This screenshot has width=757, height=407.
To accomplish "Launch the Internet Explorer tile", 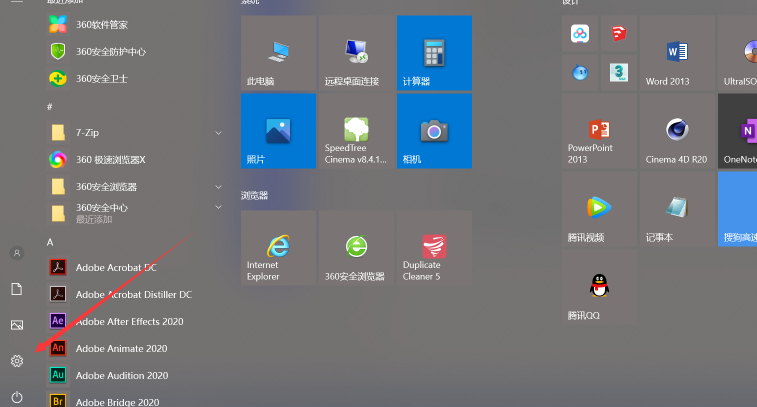I will pyautogui.click(x=279, y=248).
